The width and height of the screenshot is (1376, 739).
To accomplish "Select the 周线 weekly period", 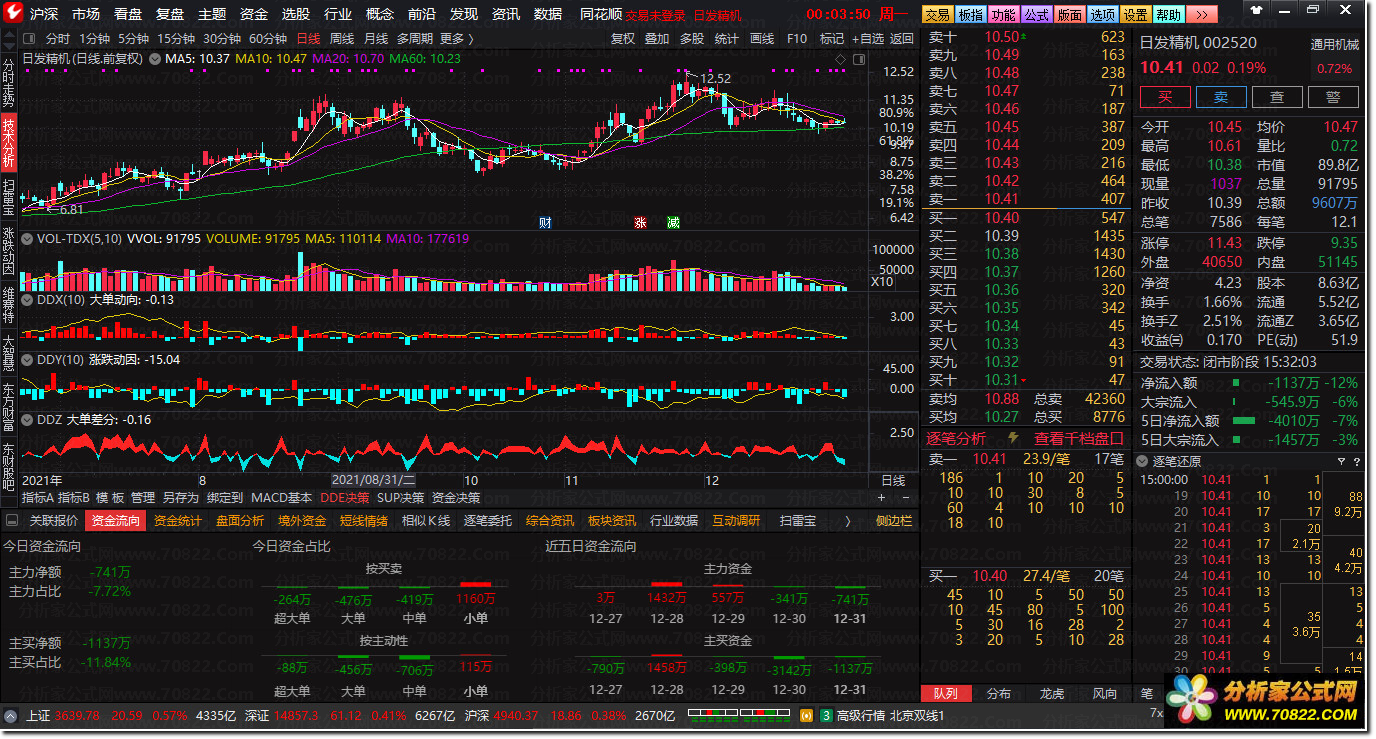I will [x=342, y=39].
